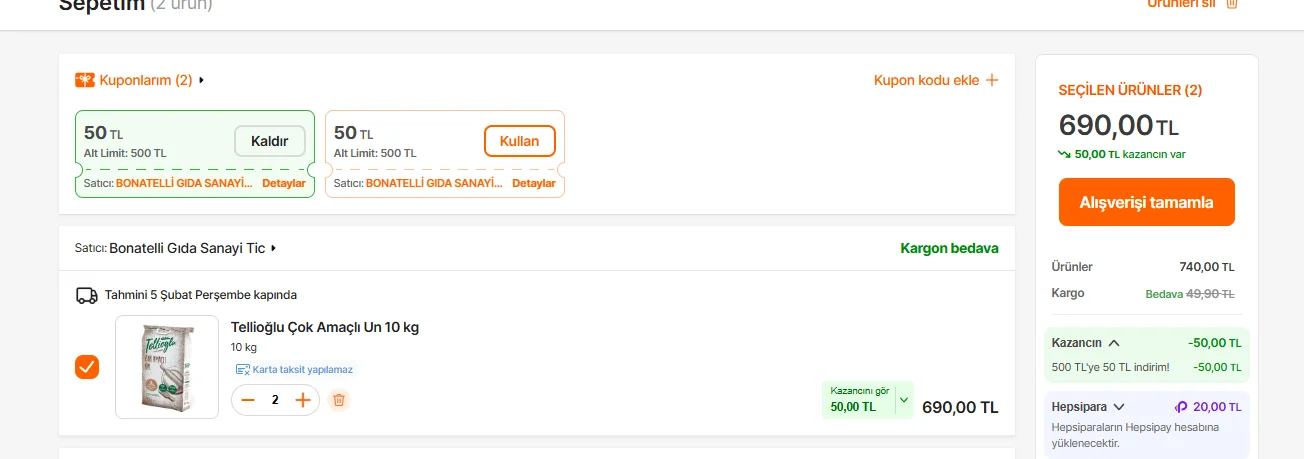
Task: Decrease flour quantity with the minus icon
Action: click(x=248, y=400)
